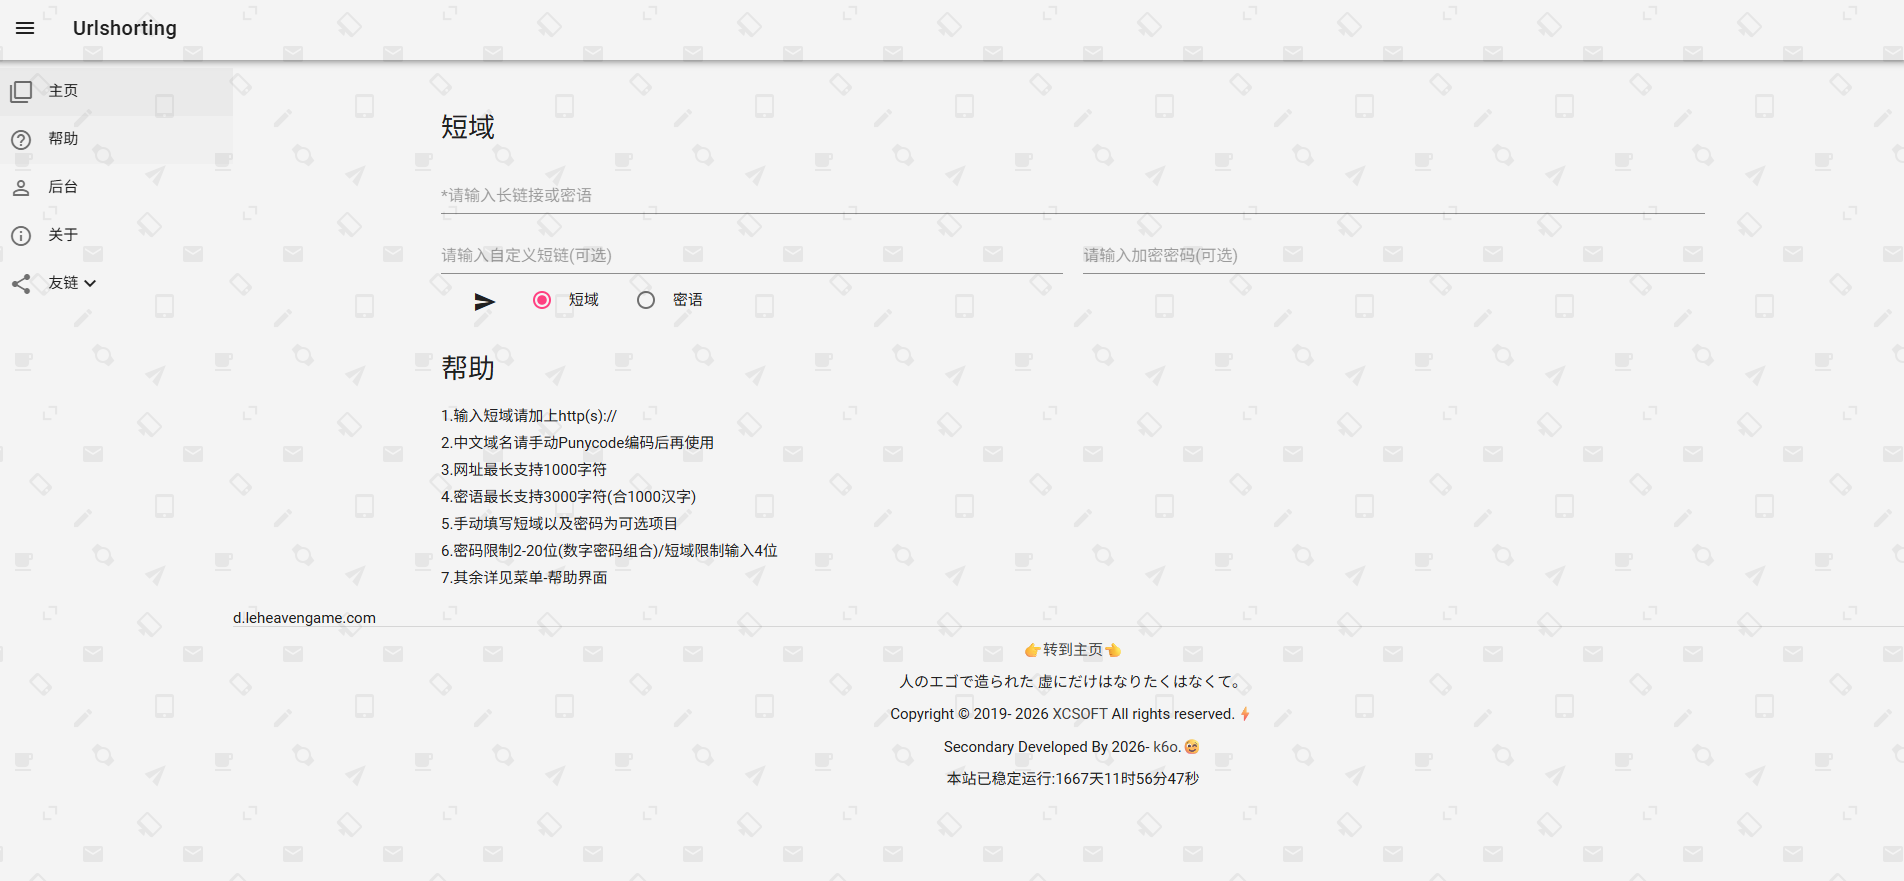Focus the long link or message input
This screenshot has height=881, width=1904.
point(1072,195)
